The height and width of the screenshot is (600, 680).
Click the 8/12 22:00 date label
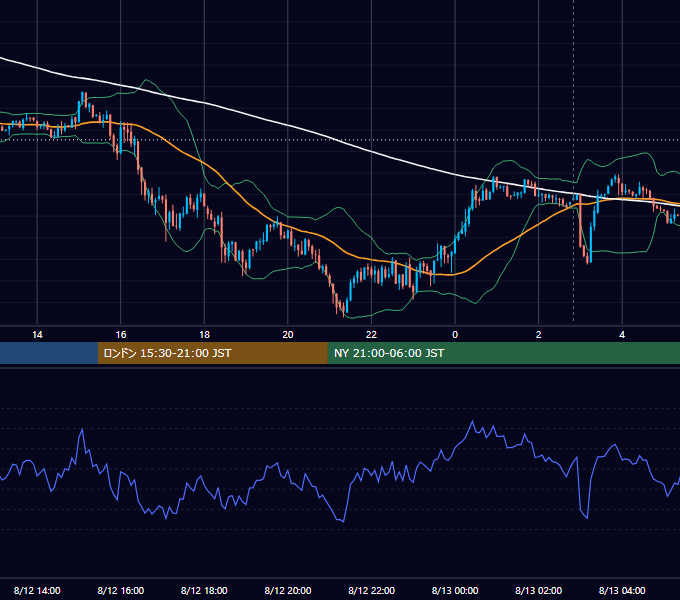pos(372,590)
